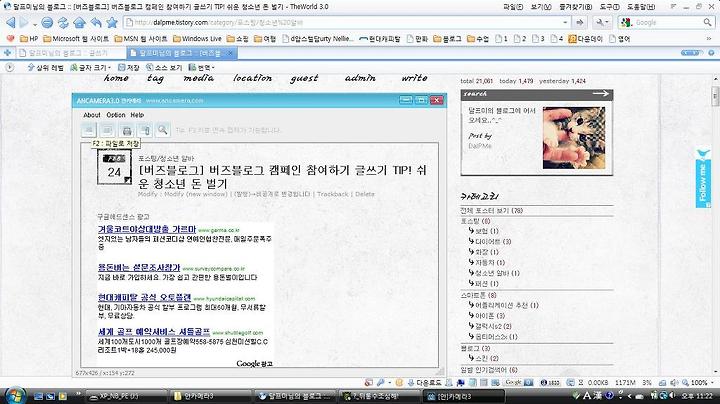
Task: Click the Trackback link under post title
Action: (x=332, y=194)
